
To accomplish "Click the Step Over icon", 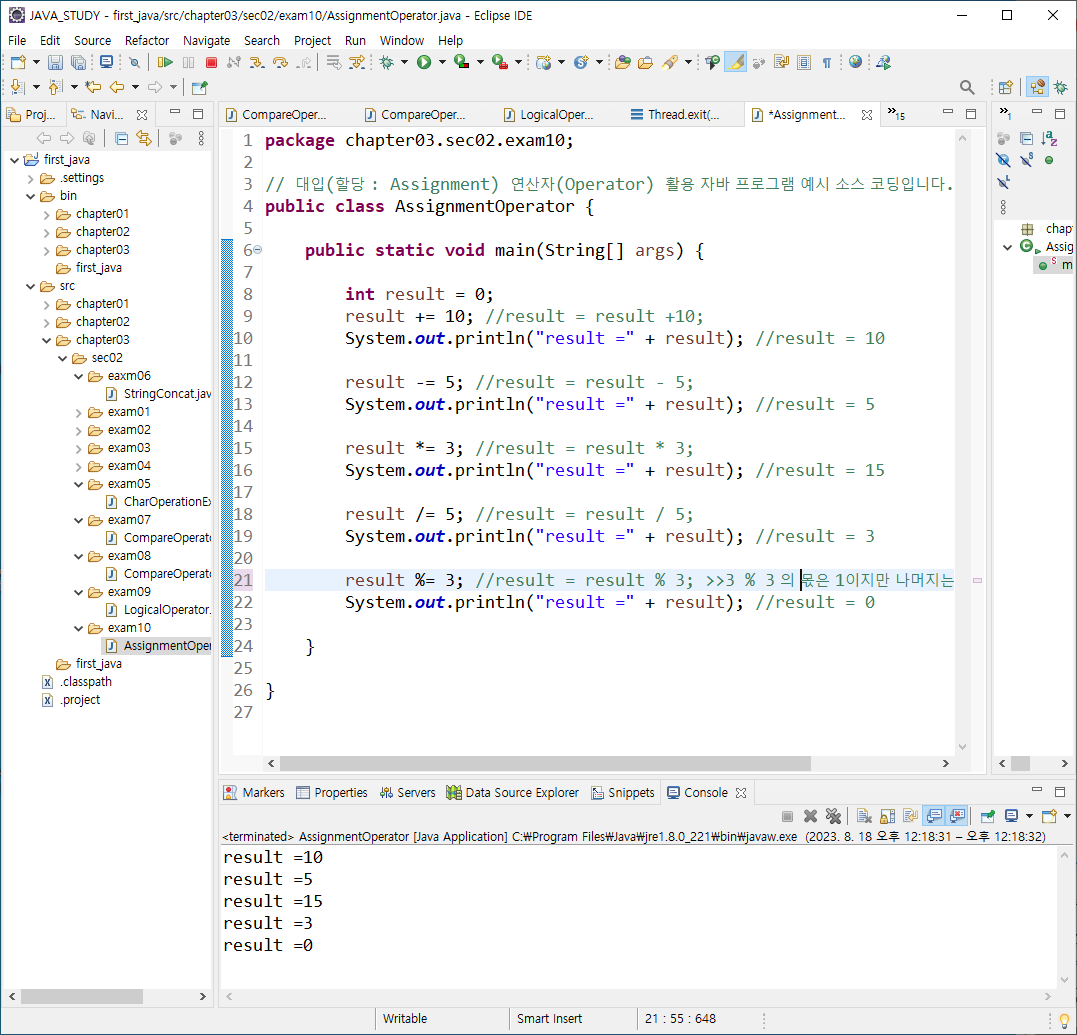I will 280,62.
